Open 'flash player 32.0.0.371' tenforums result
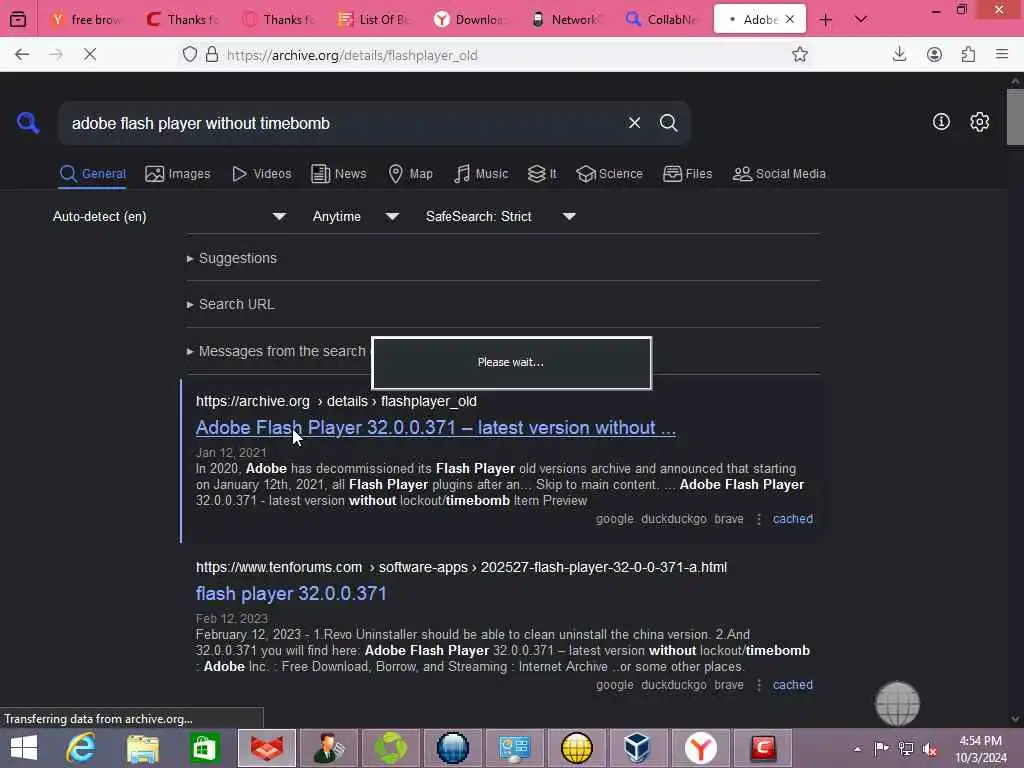Viewport: 1024px width, 768px height. [x=291, y=593]
